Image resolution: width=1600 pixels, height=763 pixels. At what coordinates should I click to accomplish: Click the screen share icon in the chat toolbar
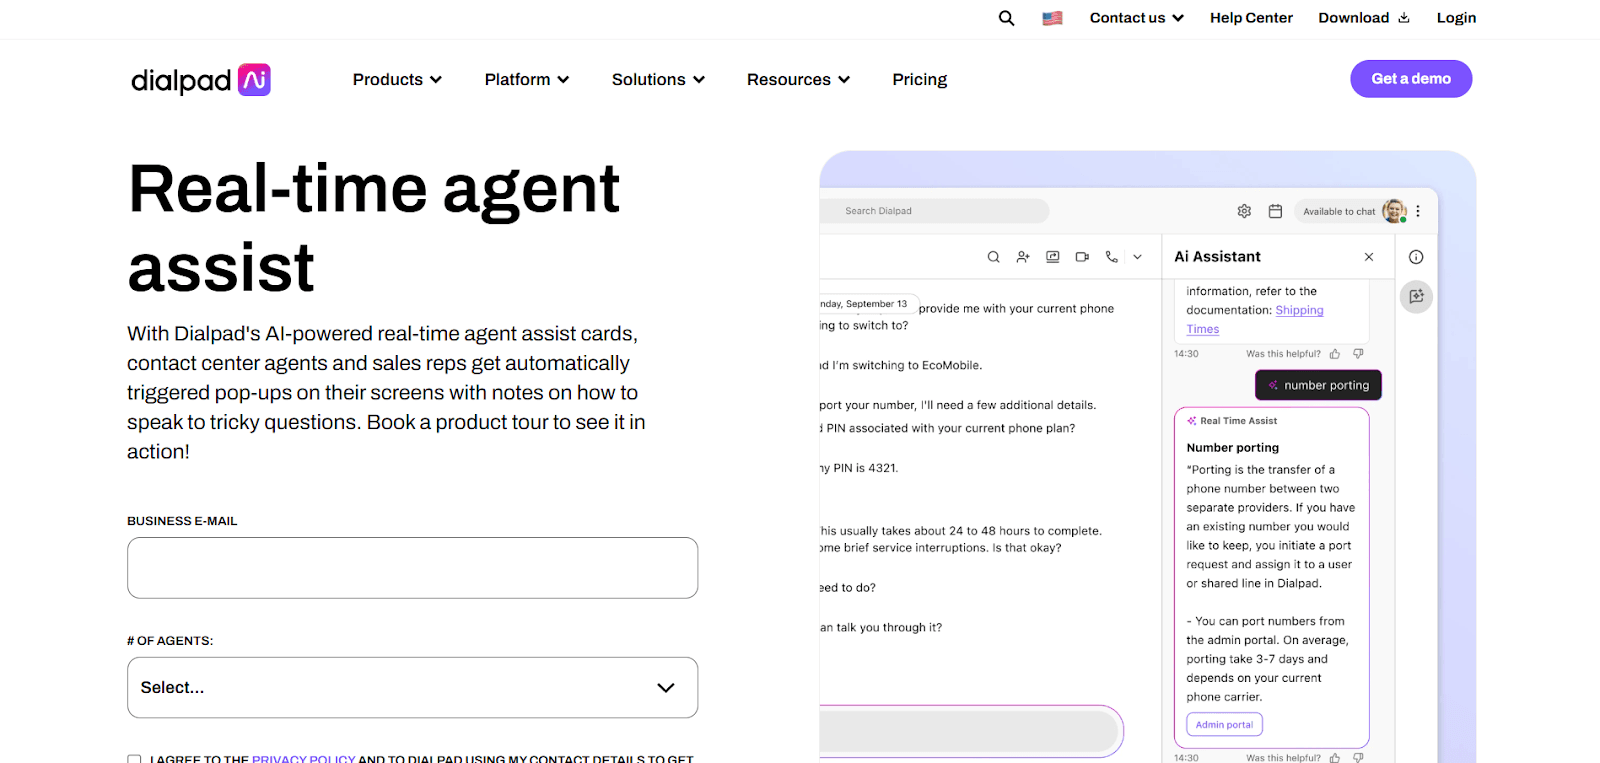pos(1053,257)
